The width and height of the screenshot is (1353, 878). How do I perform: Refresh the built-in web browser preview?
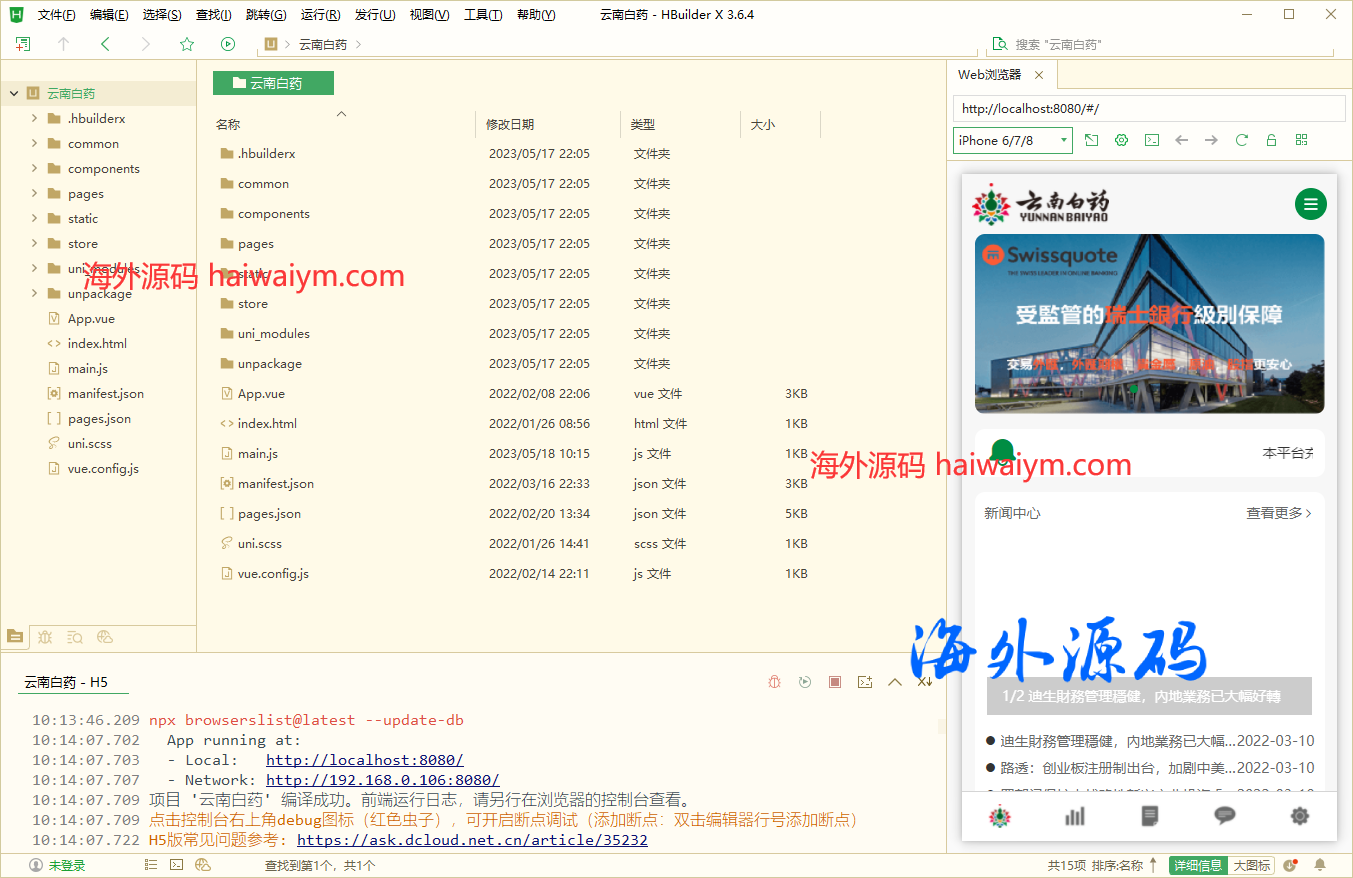pos(1242,140)
